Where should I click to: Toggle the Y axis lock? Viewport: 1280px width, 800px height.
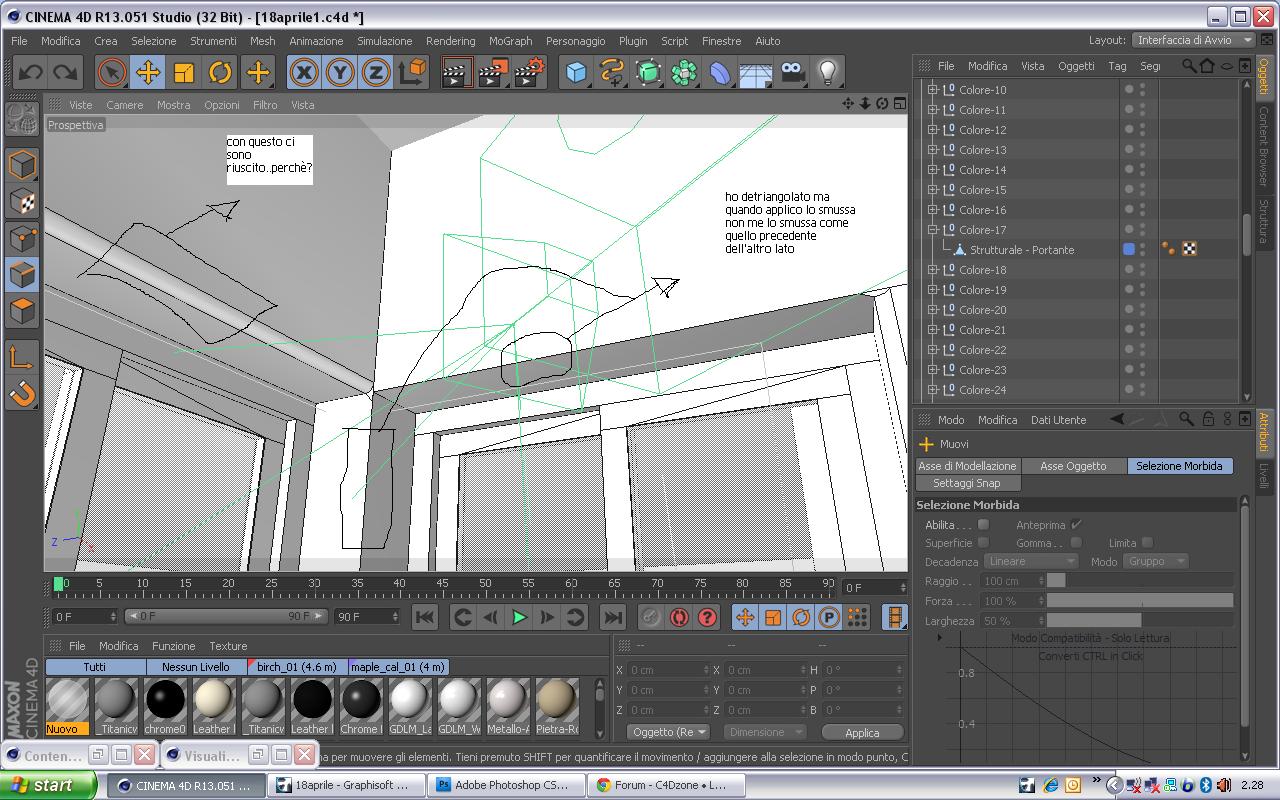tap(340, 72)
